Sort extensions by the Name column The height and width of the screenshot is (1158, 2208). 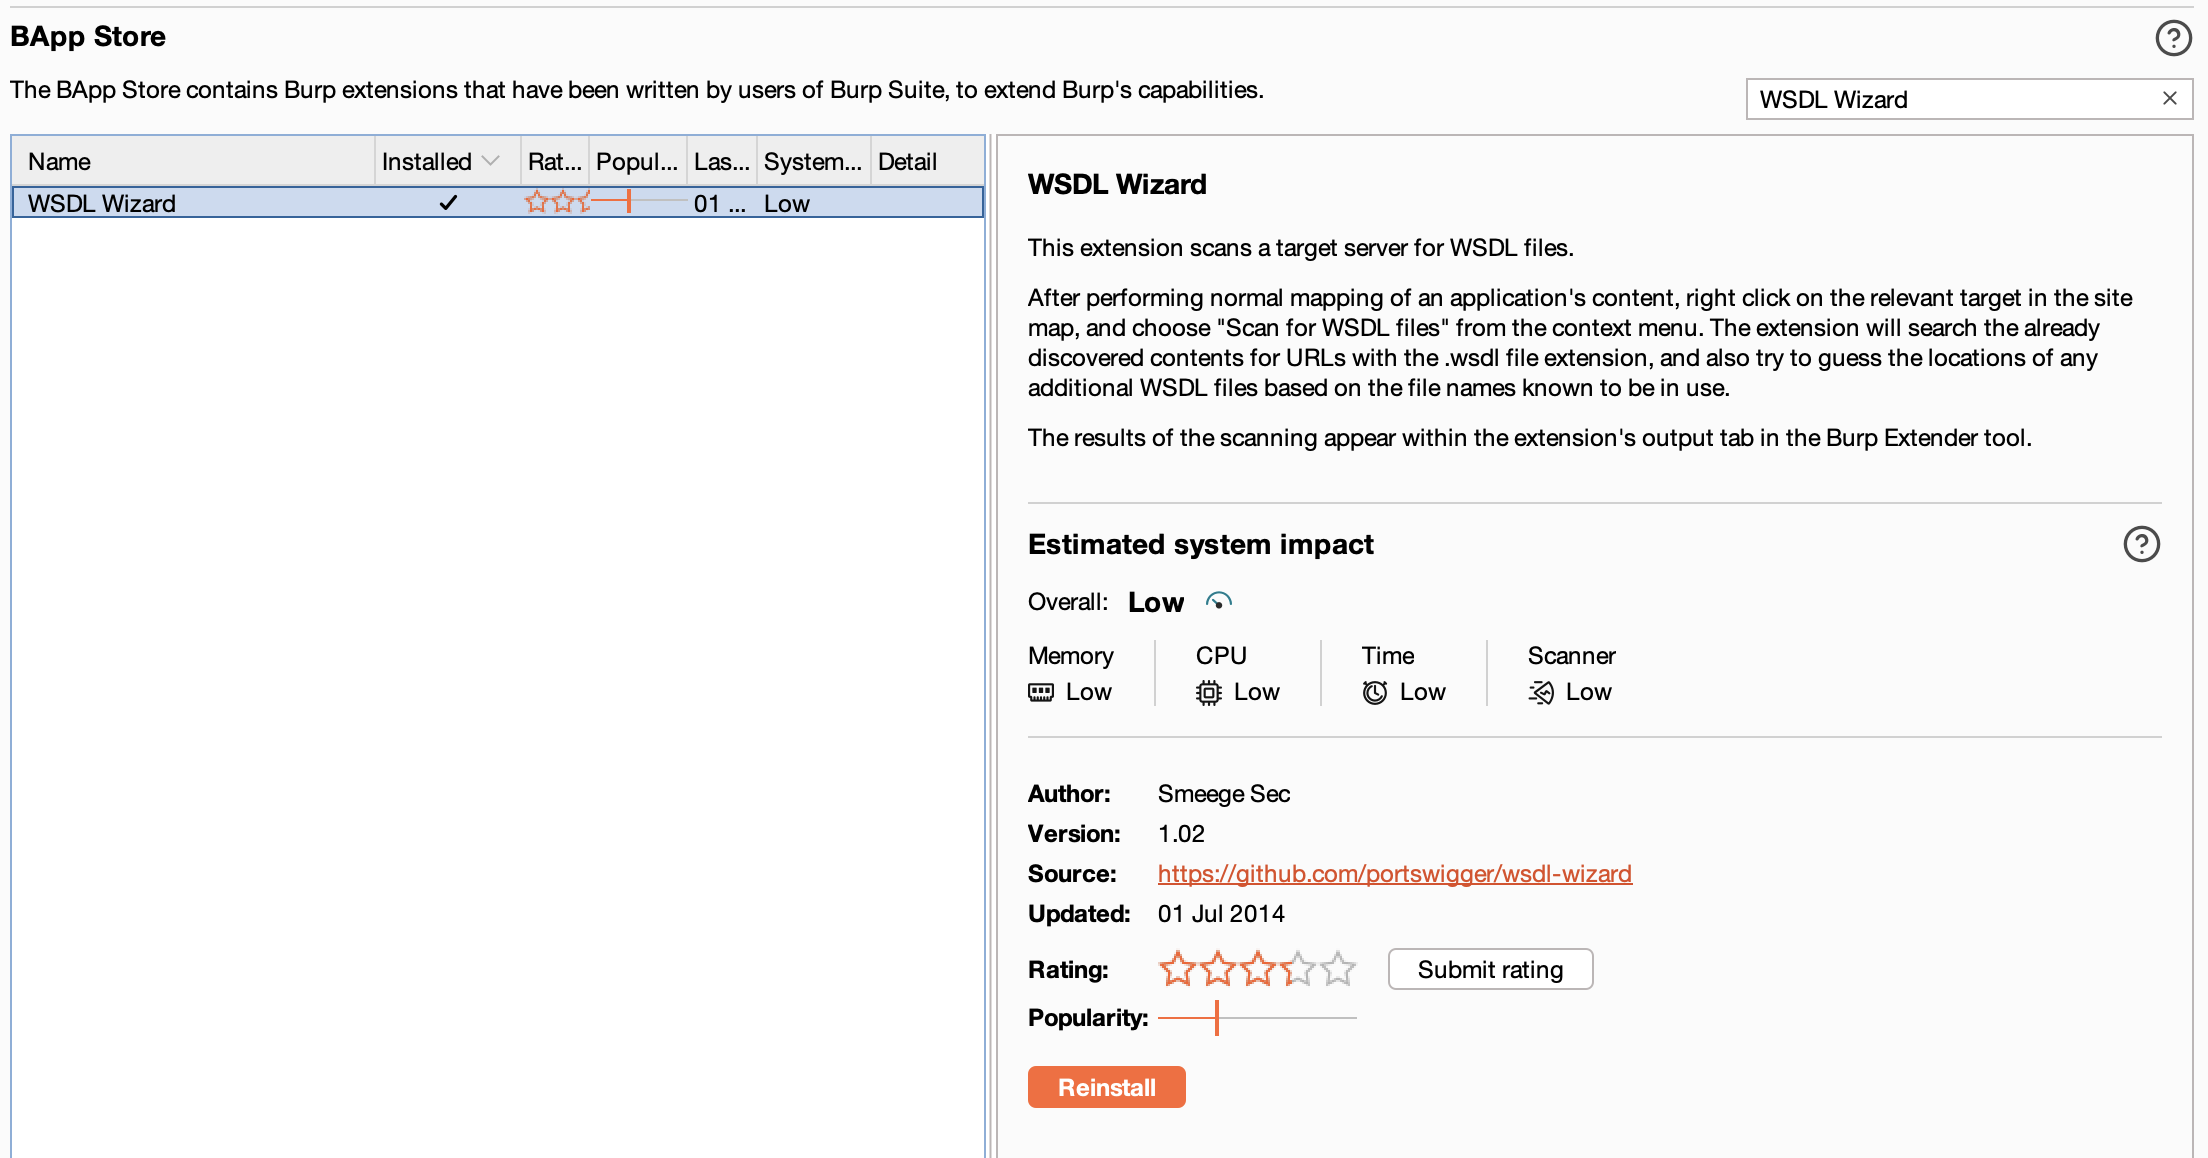[x=58, y=160]
